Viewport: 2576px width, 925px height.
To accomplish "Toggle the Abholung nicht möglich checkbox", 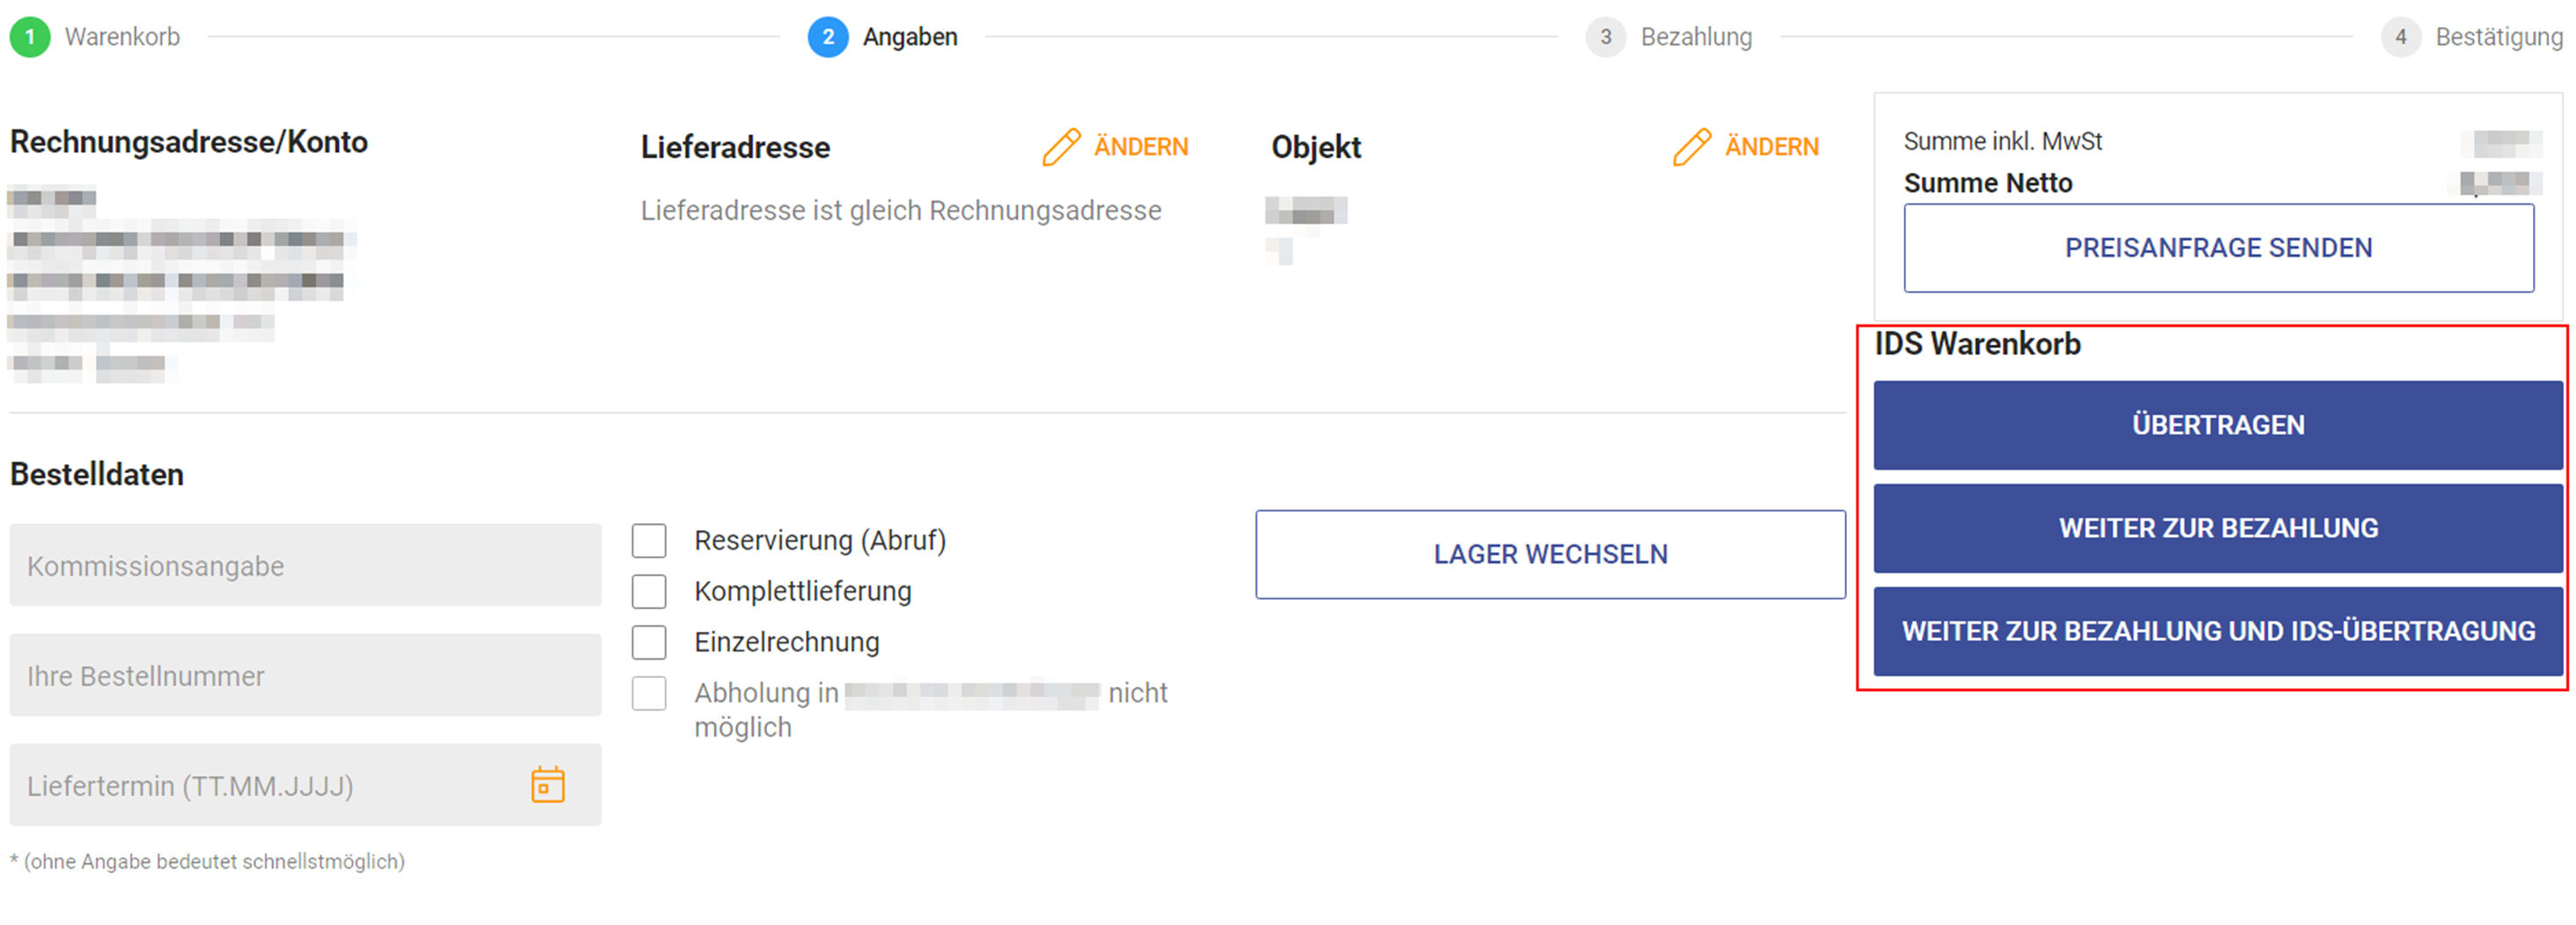I will tap(649, 693).
